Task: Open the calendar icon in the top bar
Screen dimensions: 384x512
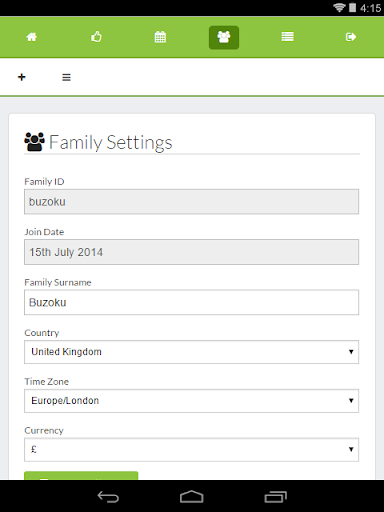Action: click(x=160, y=37)
